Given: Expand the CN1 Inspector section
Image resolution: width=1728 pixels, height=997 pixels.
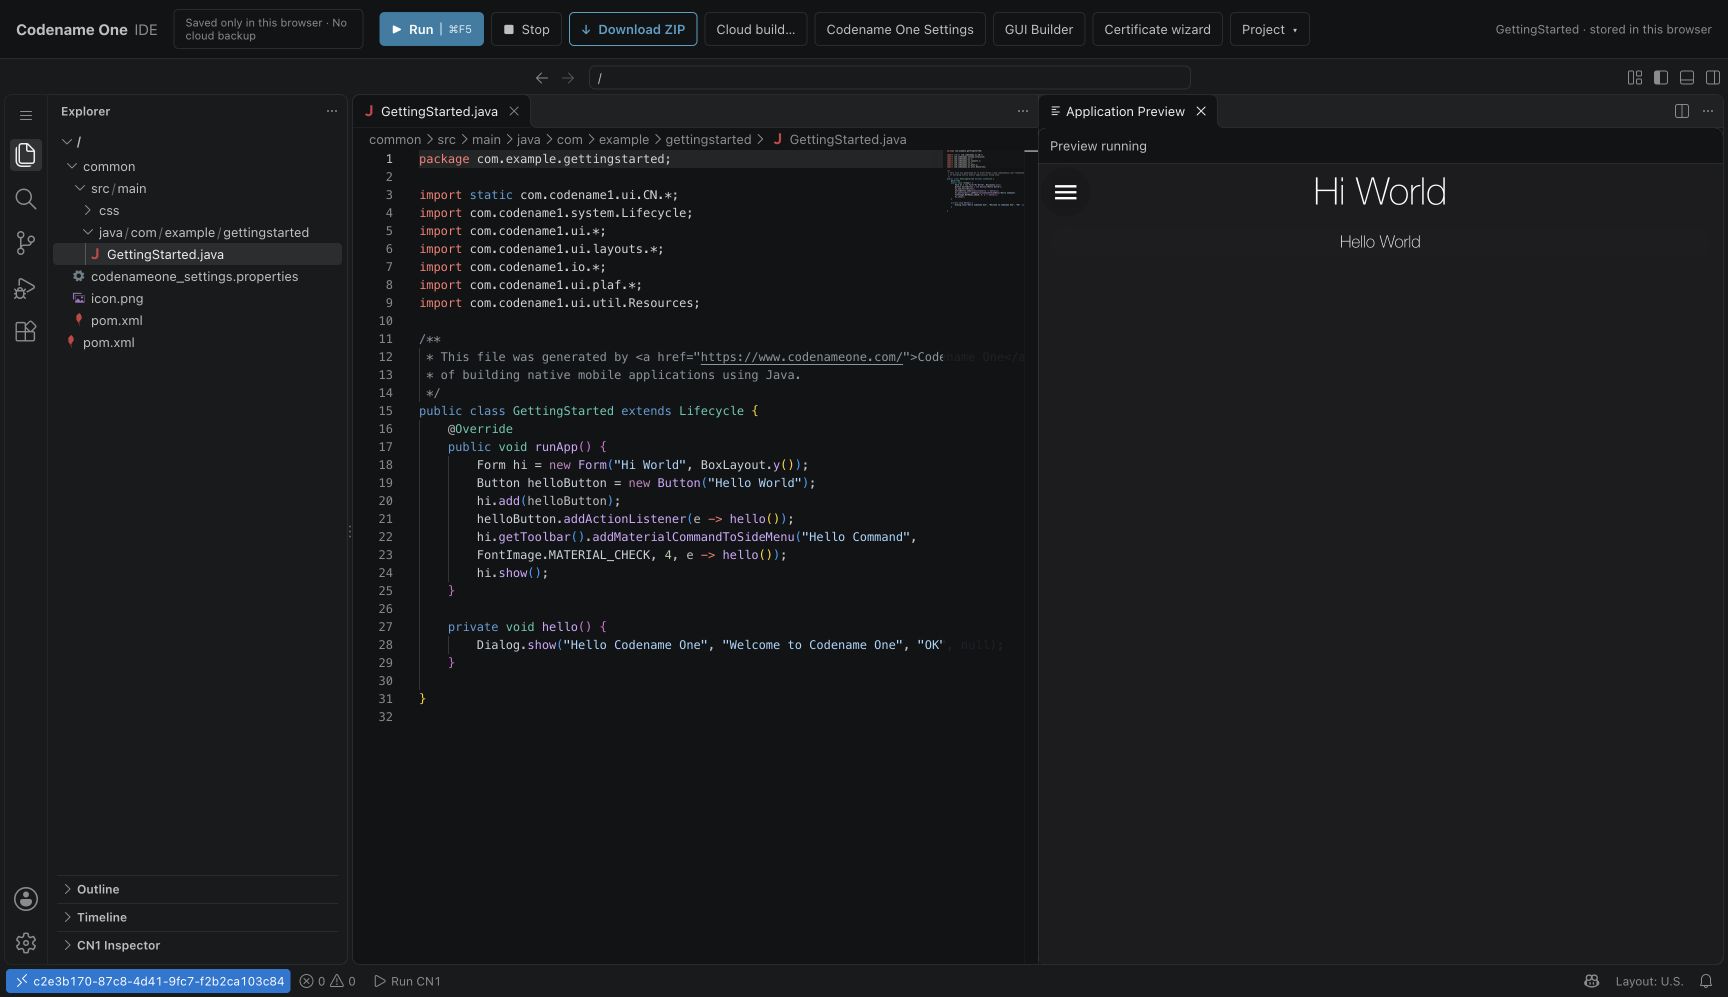Looking at the screenshot, I should (197, 945).
